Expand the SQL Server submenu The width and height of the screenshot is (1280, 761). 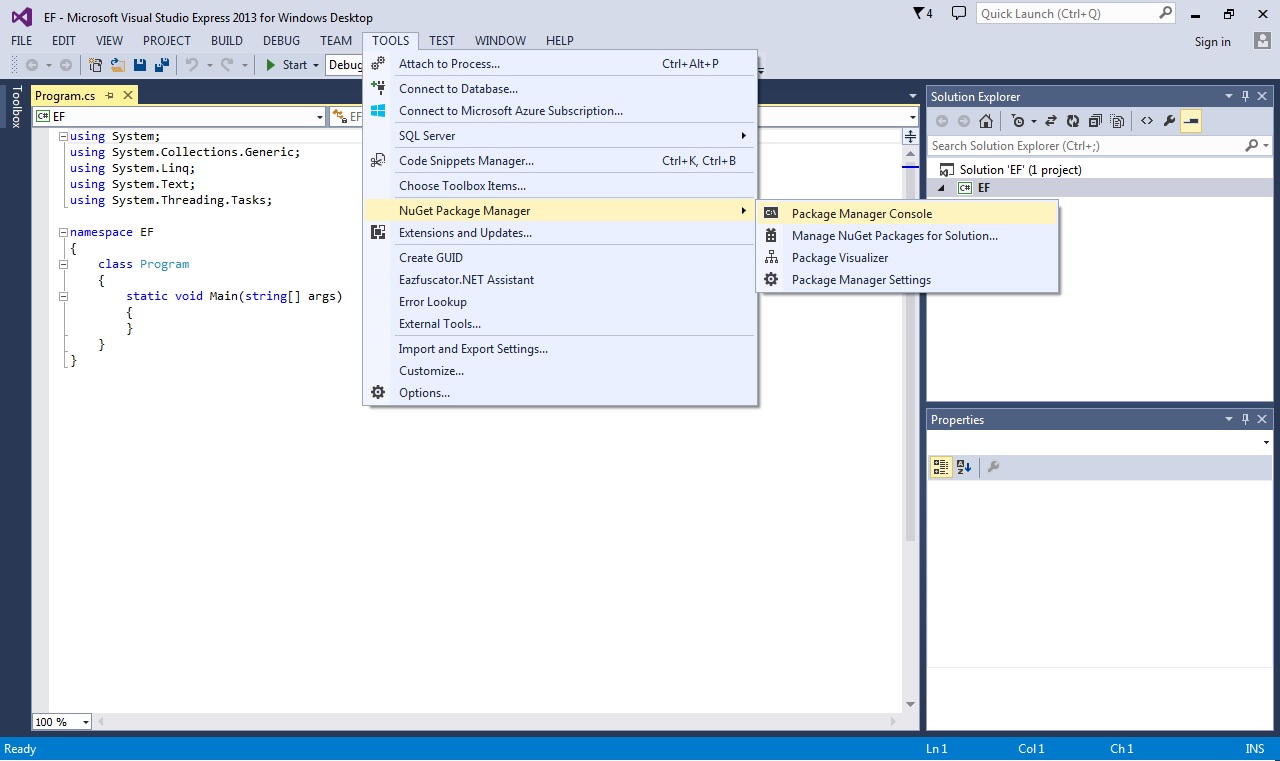pyautogui.click(x=560, y=136)
